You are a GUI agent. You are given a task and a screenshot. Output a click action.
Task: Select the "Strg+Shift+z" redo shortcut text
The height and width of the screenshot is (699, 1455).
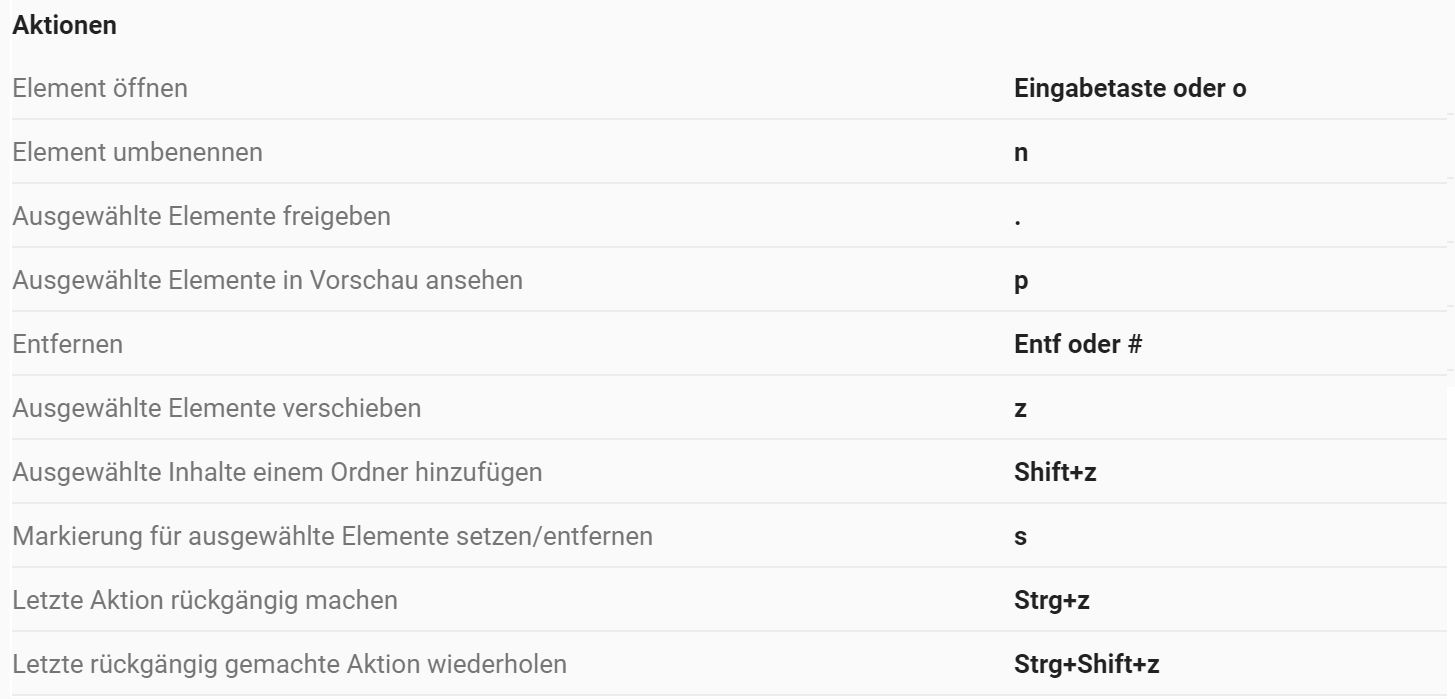1086,664
